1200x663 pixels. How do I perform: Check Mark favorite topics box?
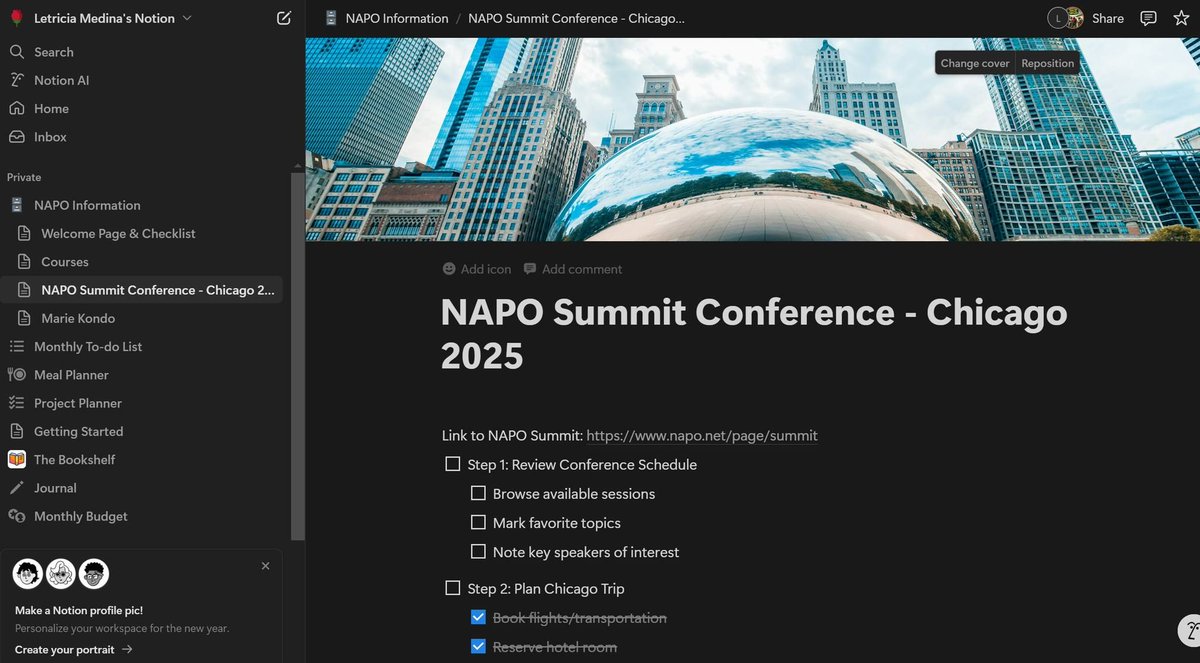478,522
